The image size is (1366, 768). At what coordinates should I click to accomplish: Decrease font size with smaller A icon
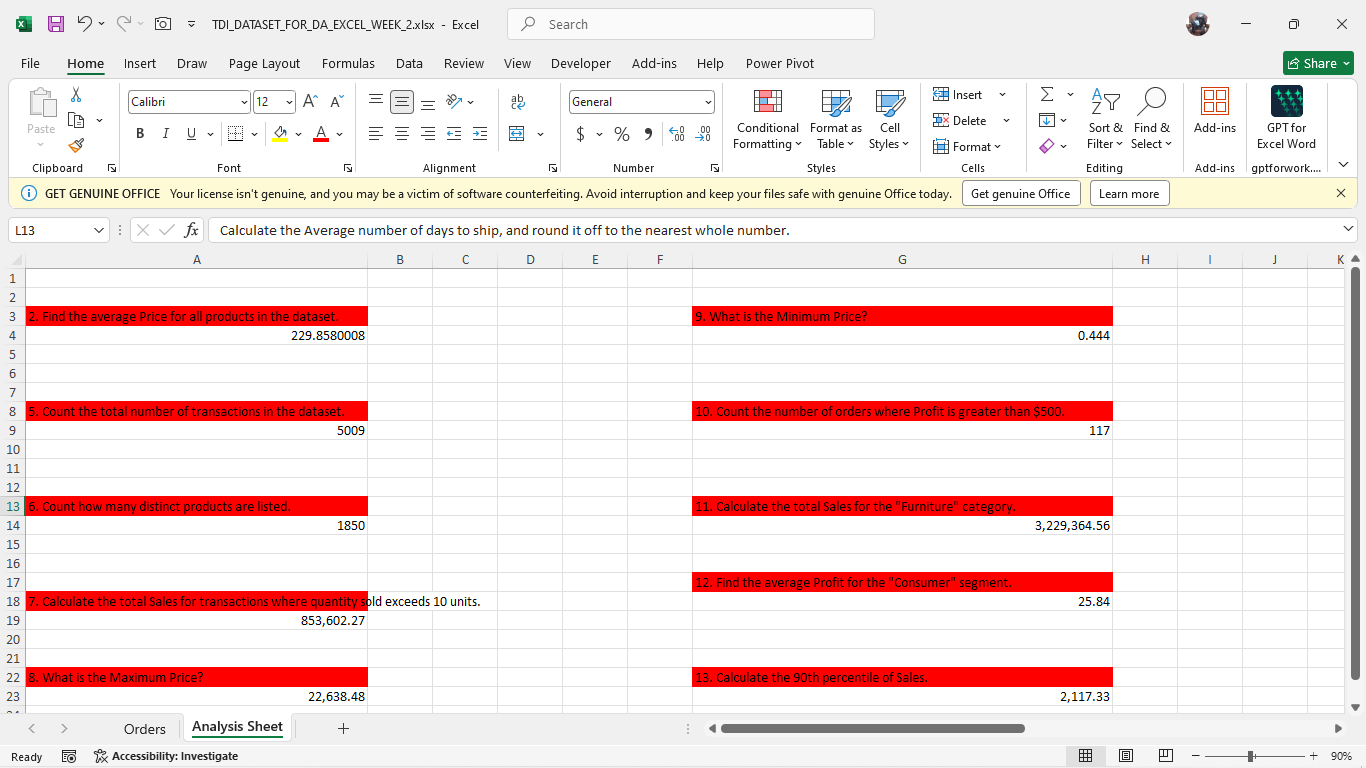(336, 102)
